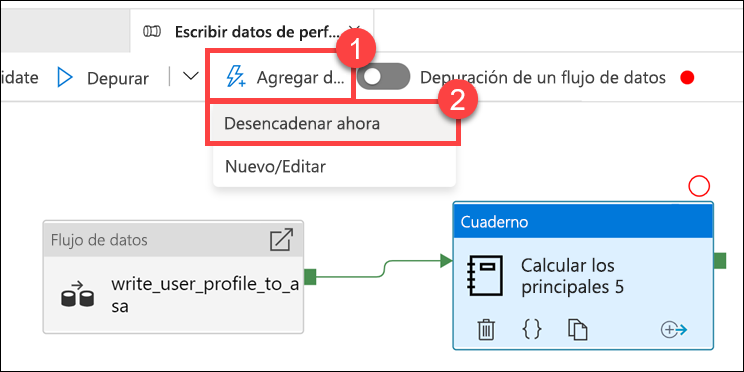This screenshot has width=744, height=372.
Task: Open the Escribir datos de perf... pipeline tab
Action: [251, 31]
